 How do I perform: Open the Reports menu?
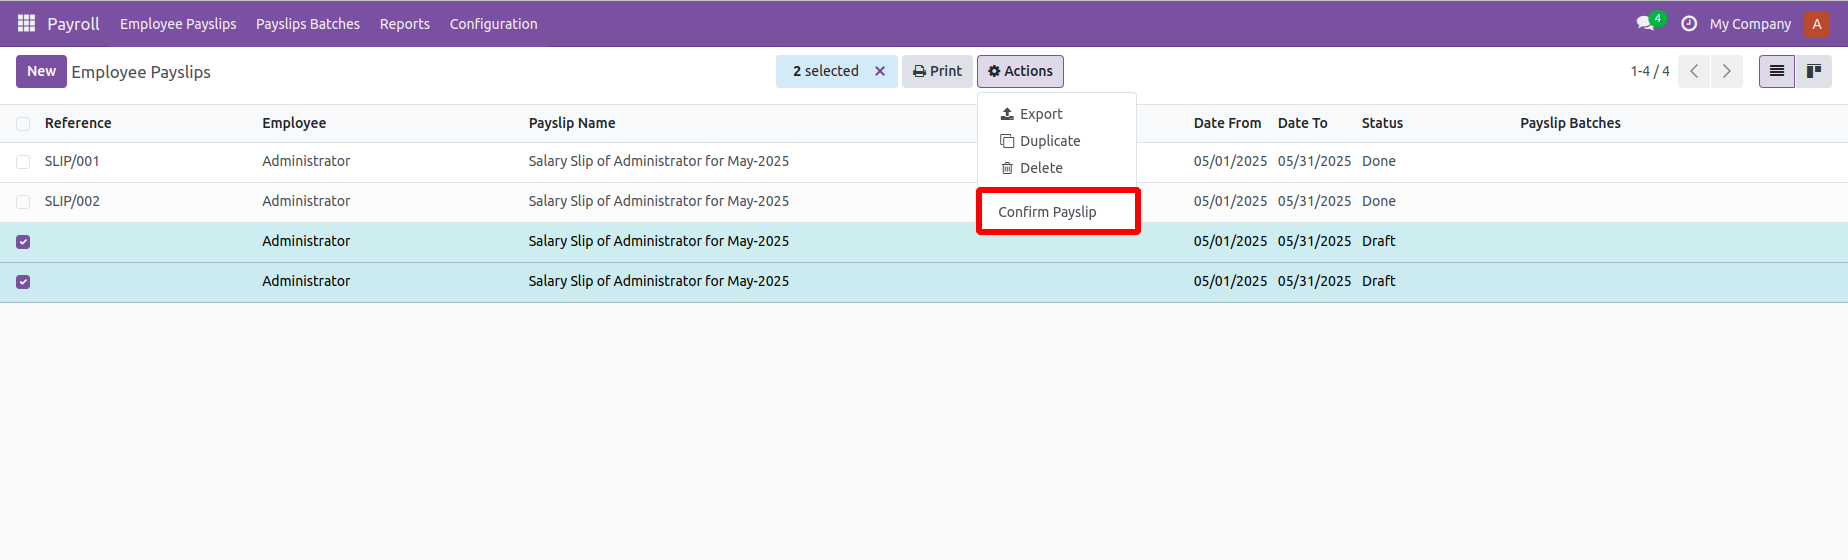point(404,24)
